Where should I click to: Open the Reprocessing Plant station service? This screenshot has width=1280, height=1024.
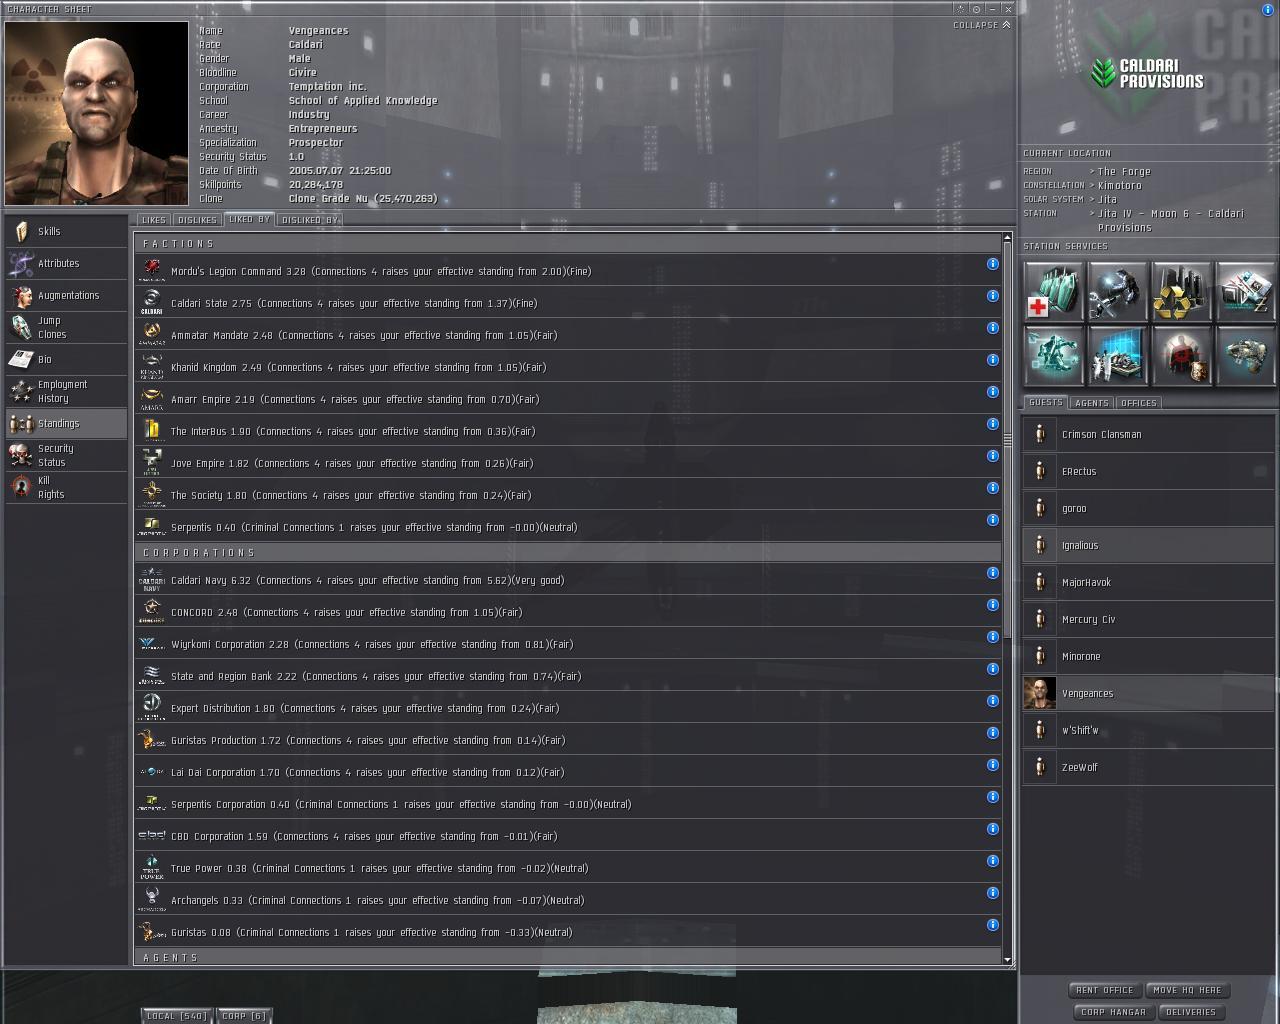coord(1182,292)
